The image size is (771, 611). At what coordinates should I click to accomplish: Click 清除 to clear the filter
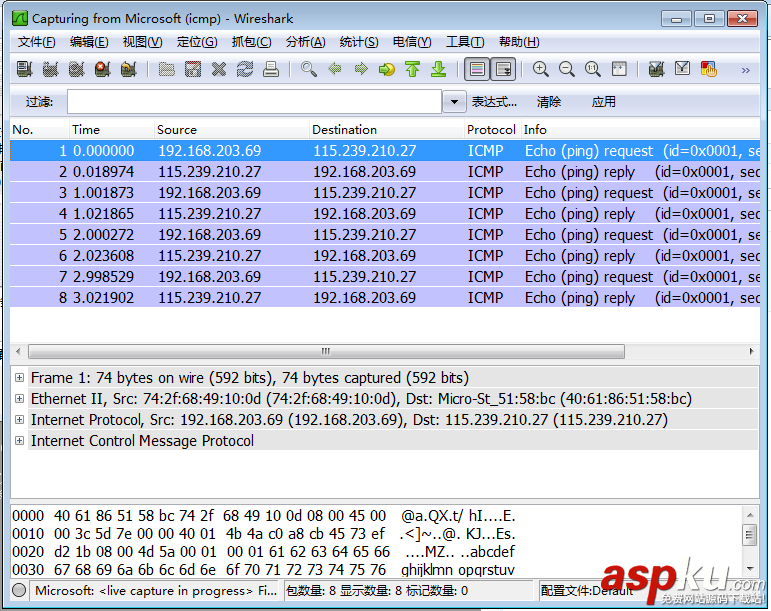click(x=549, y=102)
